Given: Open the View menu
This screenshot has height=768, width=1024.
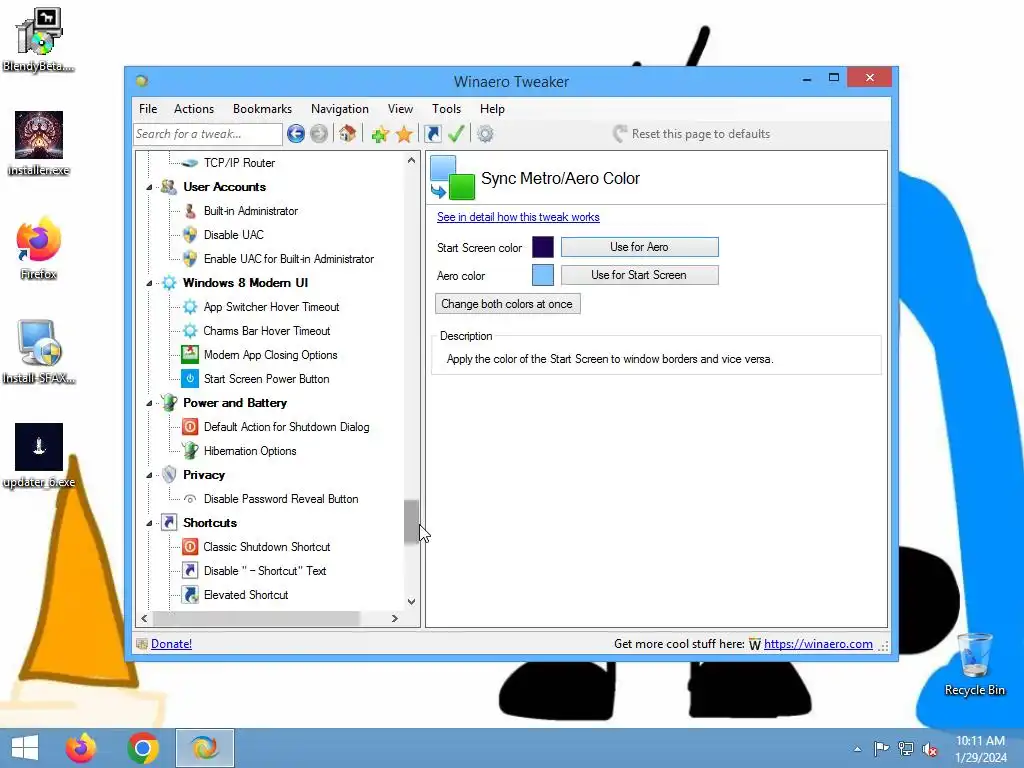Looking at the screenshot, I should (x=400, y=109).
